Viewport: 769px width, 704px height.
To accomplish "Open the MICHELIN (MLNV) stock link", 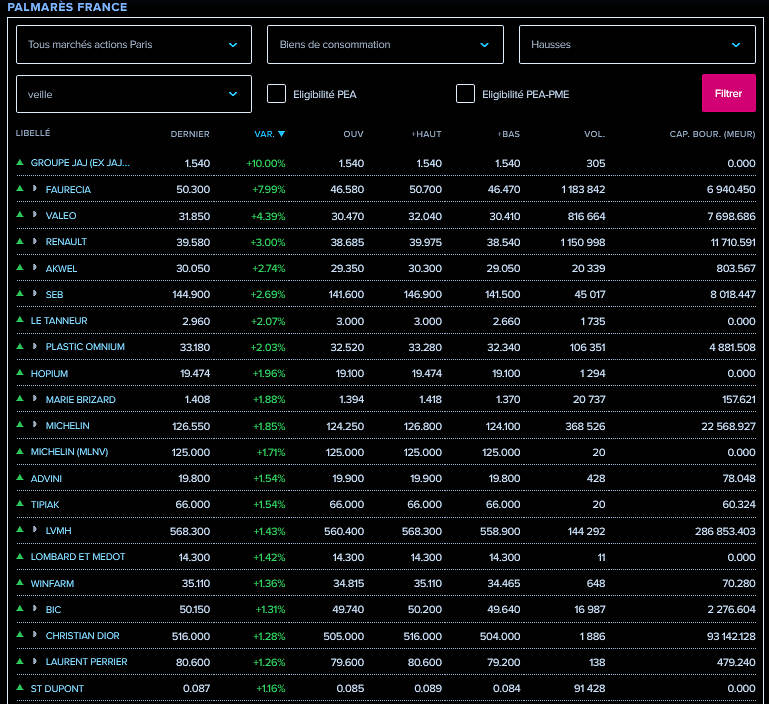I will pos(69,452).
